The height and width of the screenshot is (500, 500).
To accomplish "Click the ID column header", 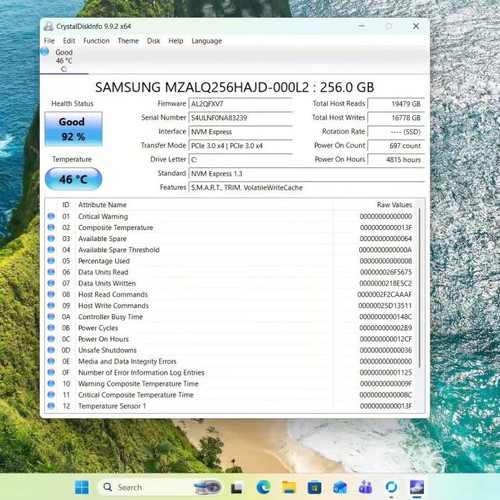I will [66, 205].
